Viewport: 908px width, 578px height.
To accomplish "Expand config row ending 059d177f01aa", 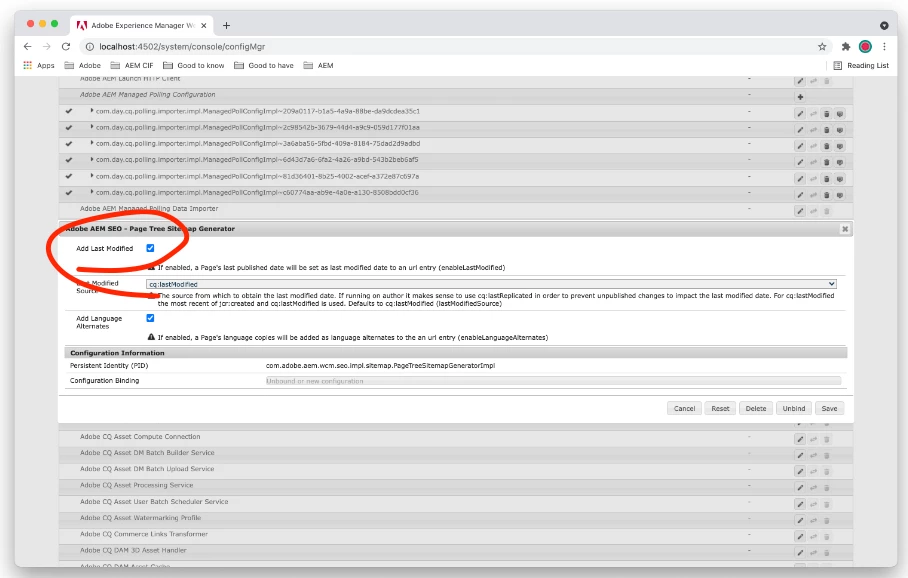I will click(x=91, y=127).
